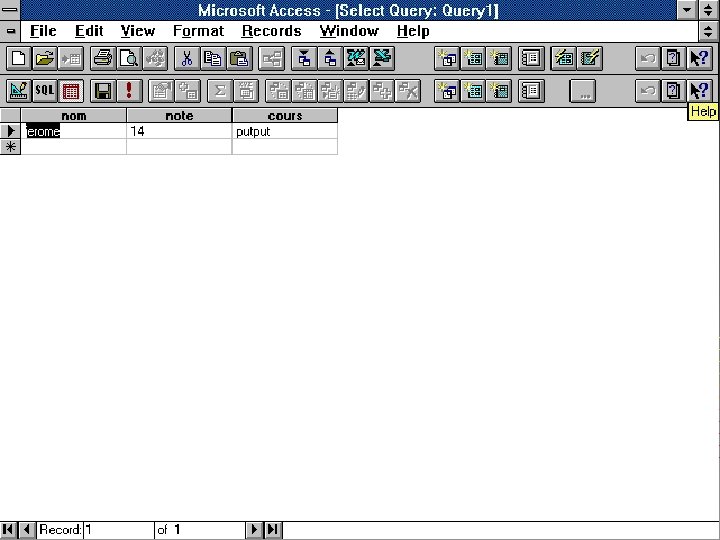
Task: Go to the next record with navigation button
Action: pos(254,530)
